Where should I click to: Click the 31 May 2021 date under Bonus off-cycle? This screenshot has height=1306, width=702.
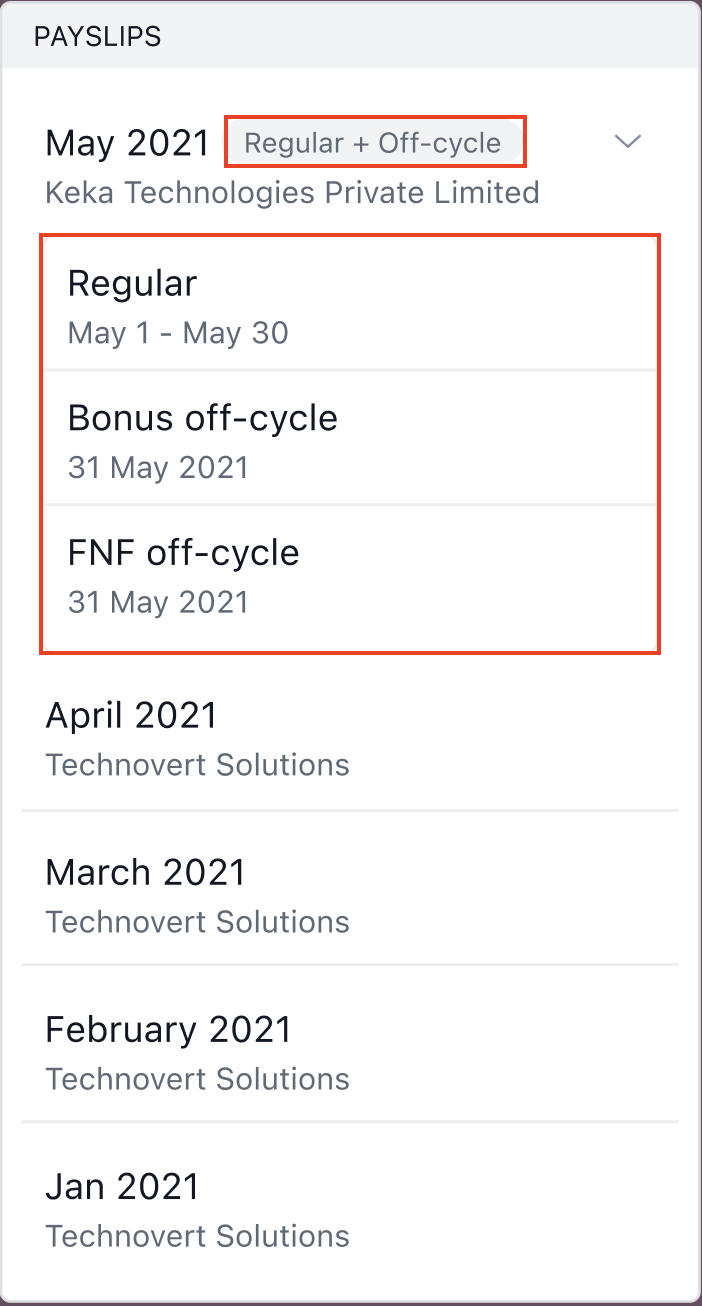click(x=158, y=467)
